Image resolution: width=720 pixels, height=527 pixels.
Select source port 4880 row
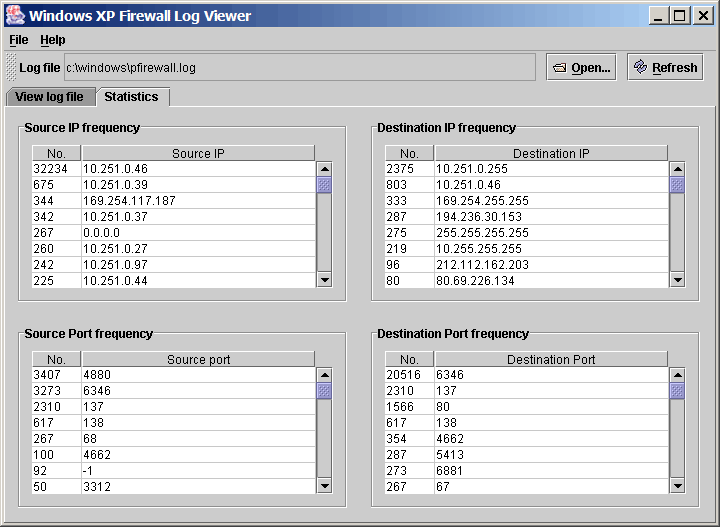[x=174, y=375]
